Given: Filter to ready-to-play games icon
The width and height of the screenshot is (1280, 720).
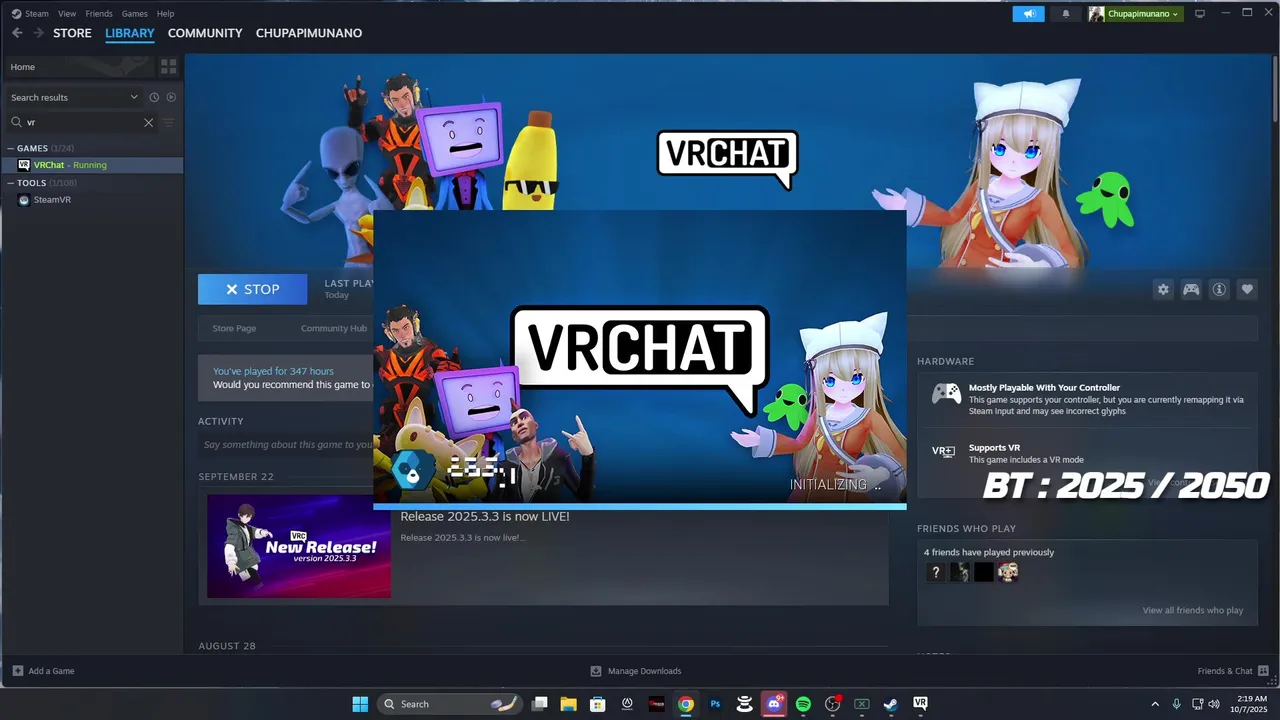Looking at the screenshot, I should tap(171, 97).
